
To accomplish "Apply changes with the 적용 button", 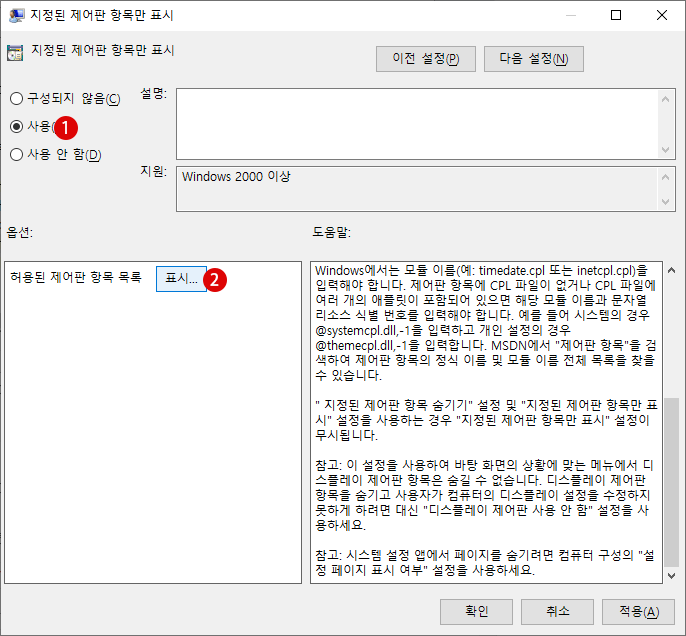I will coord(638,611).
